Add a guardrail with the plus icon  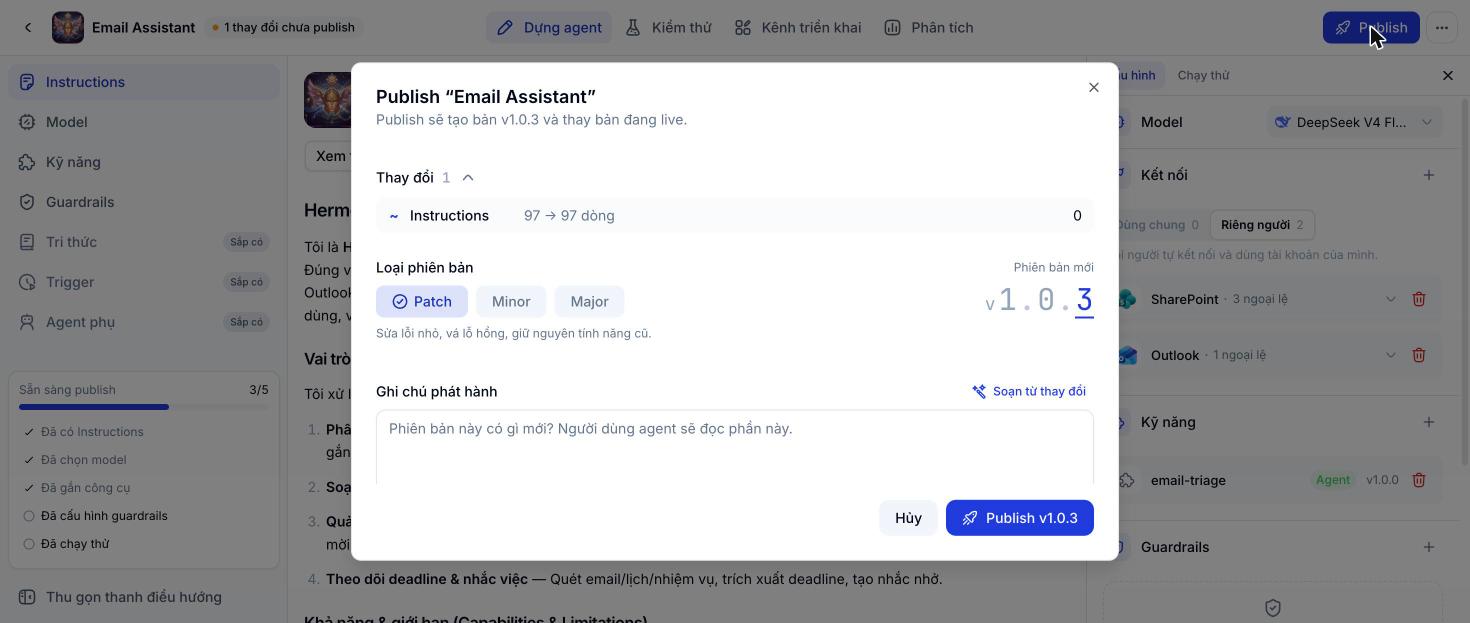click(x=1428, y=547)
